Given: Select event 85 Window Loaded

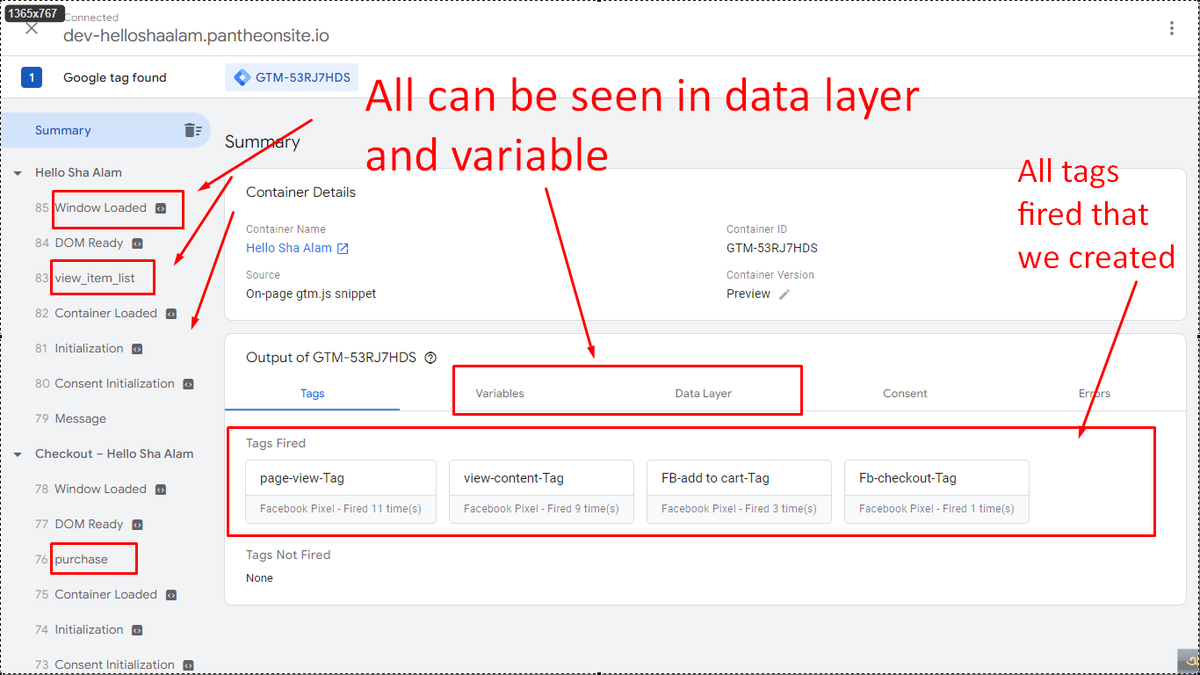Looking at the screenshot, I should (x=100, y=208).
